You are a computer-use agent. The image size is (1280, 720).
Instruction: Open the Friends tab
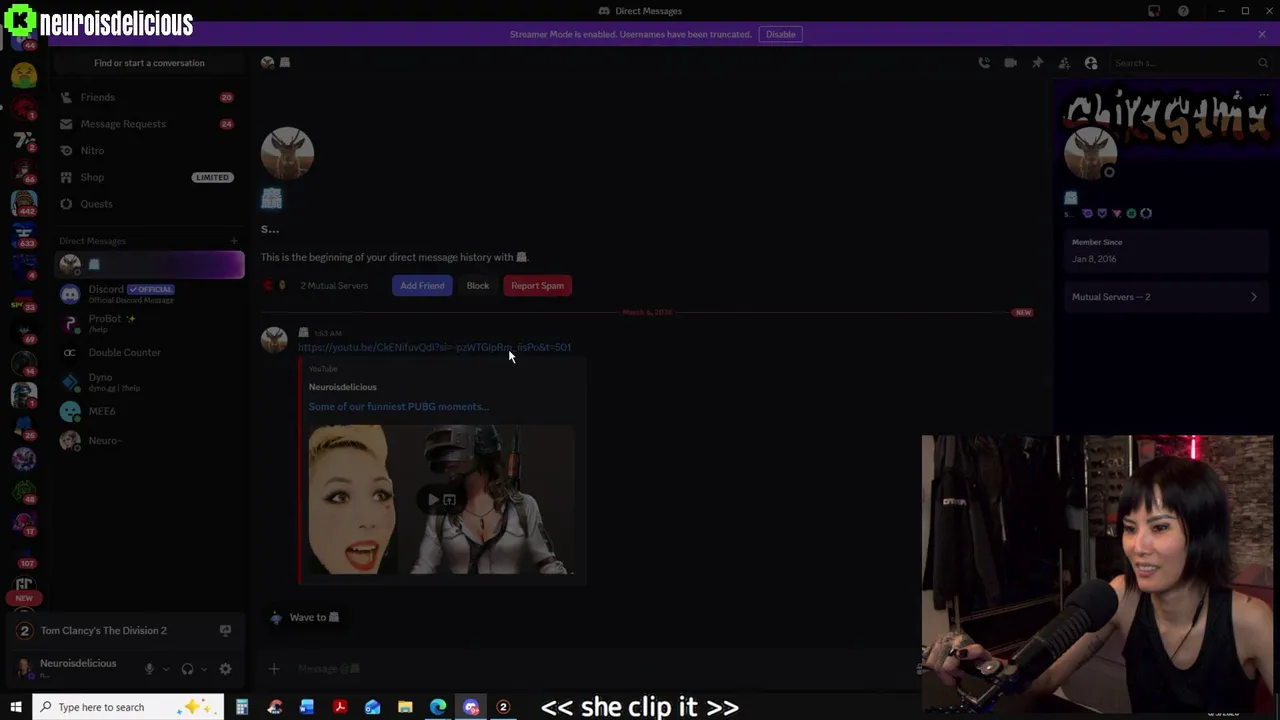(x=149, y=97)
